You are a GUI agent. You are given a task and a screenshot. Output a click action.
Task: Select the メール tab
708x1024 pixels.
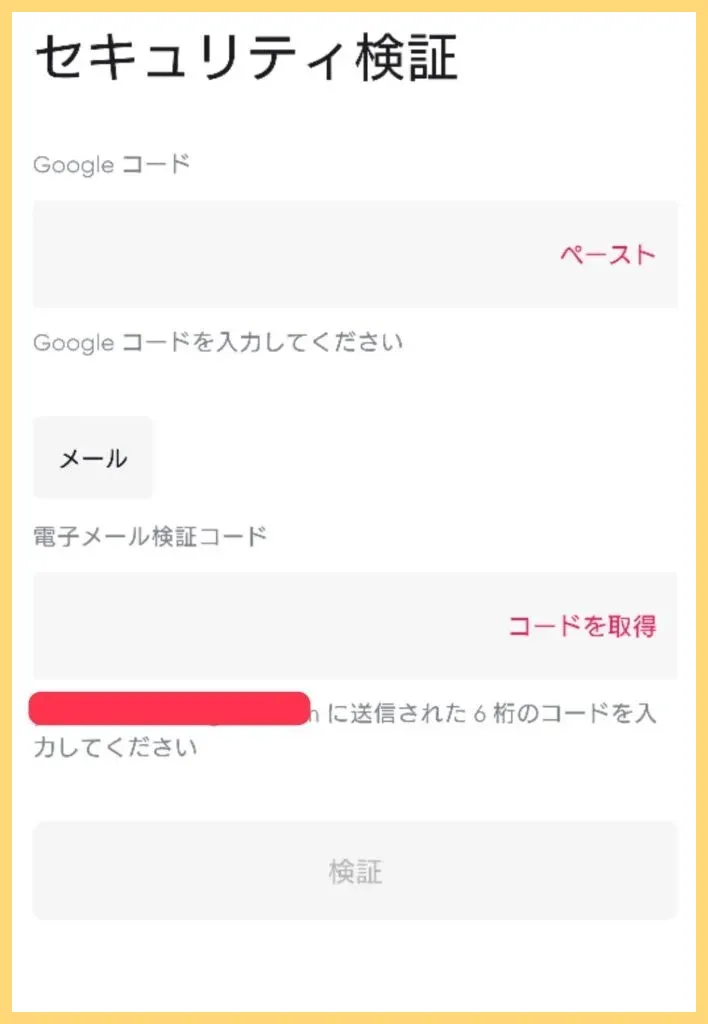pos(93,458)
